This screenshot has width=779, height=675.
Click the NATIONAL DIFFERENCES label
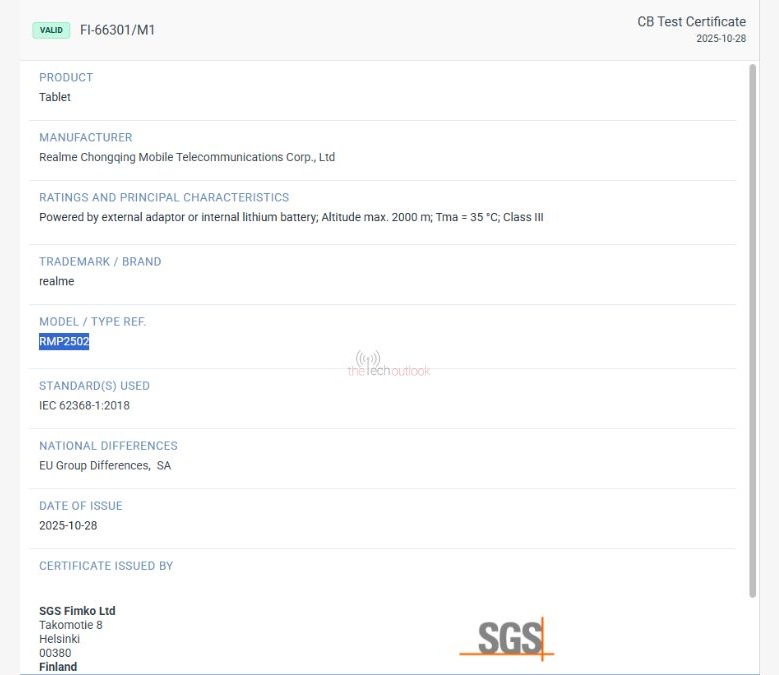(108, 445)
